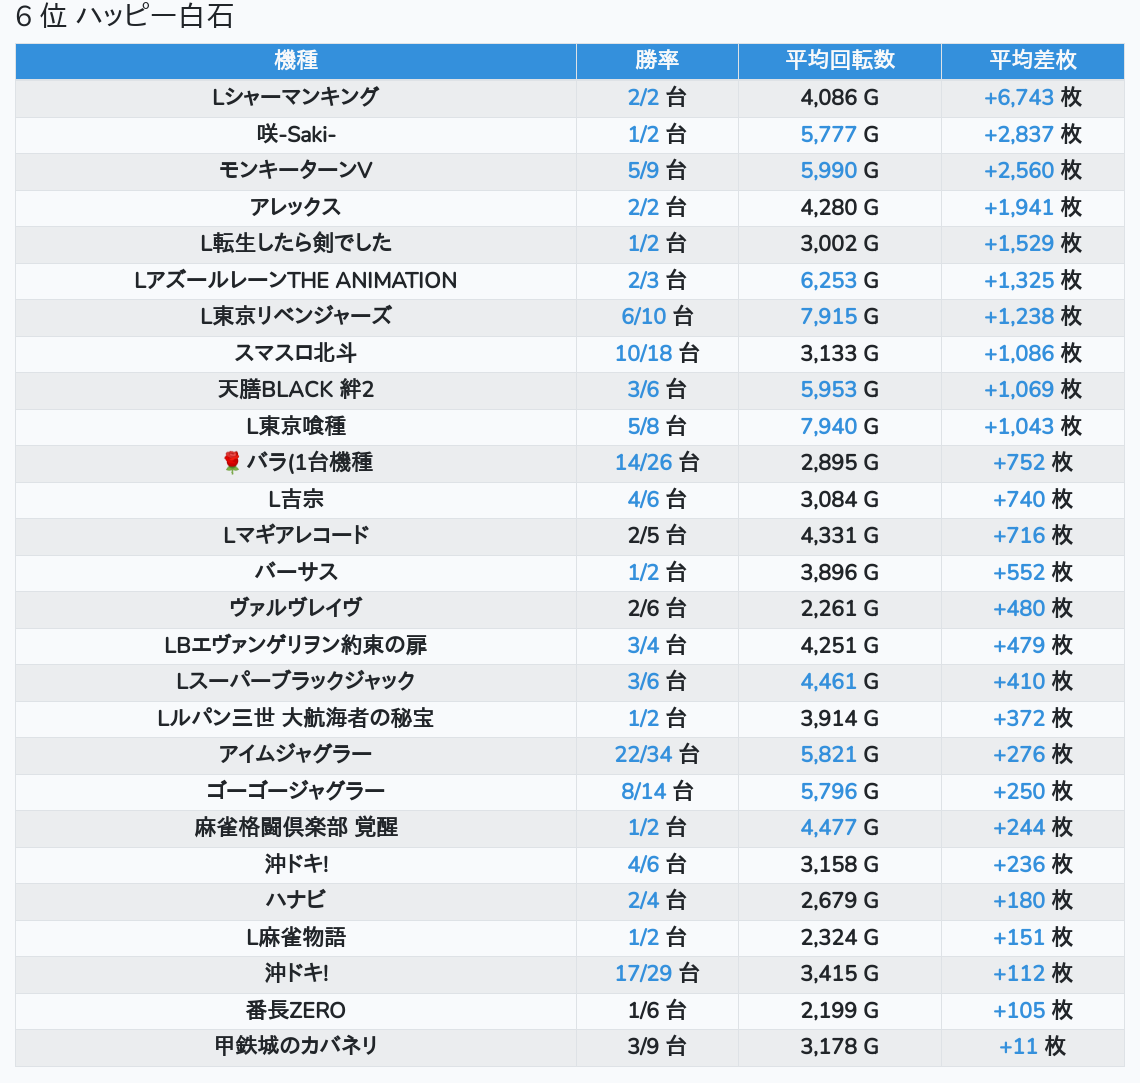Click difference value +1,941 枚
Screen dimensions: 1140x1083
point(1032,207)
